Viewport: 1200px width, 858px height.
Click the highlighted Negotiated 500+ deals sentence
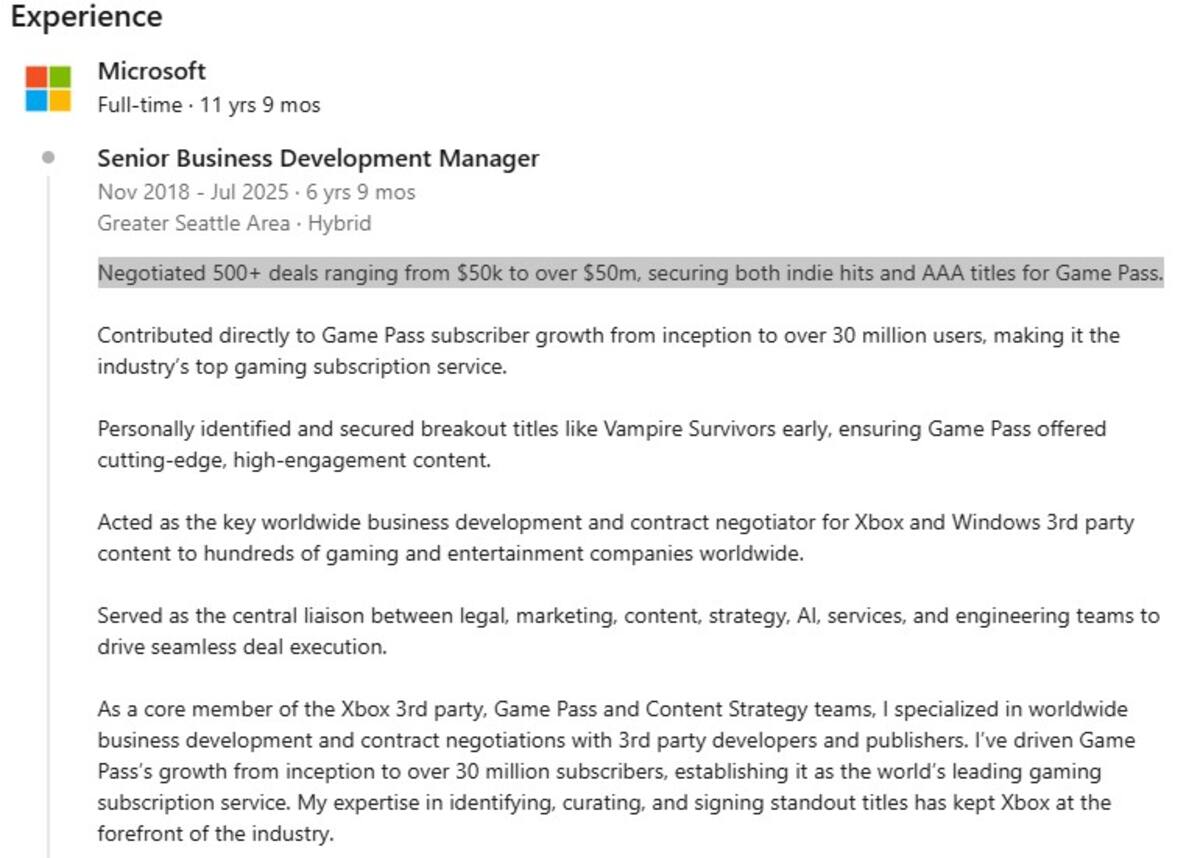click(x=630, y=273)
